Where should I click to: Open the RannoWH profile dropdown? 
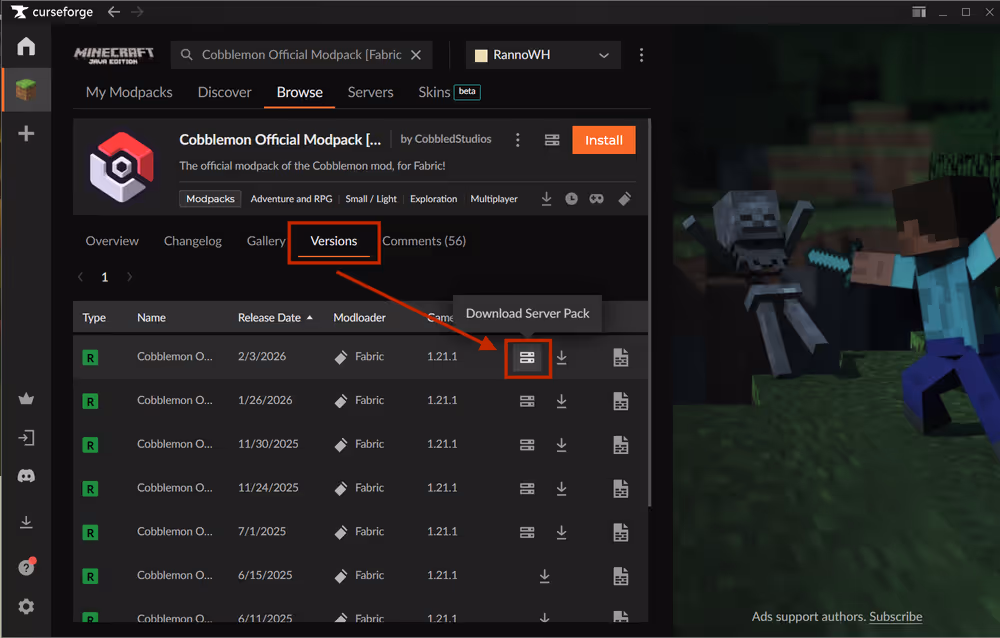coord(543,55)
